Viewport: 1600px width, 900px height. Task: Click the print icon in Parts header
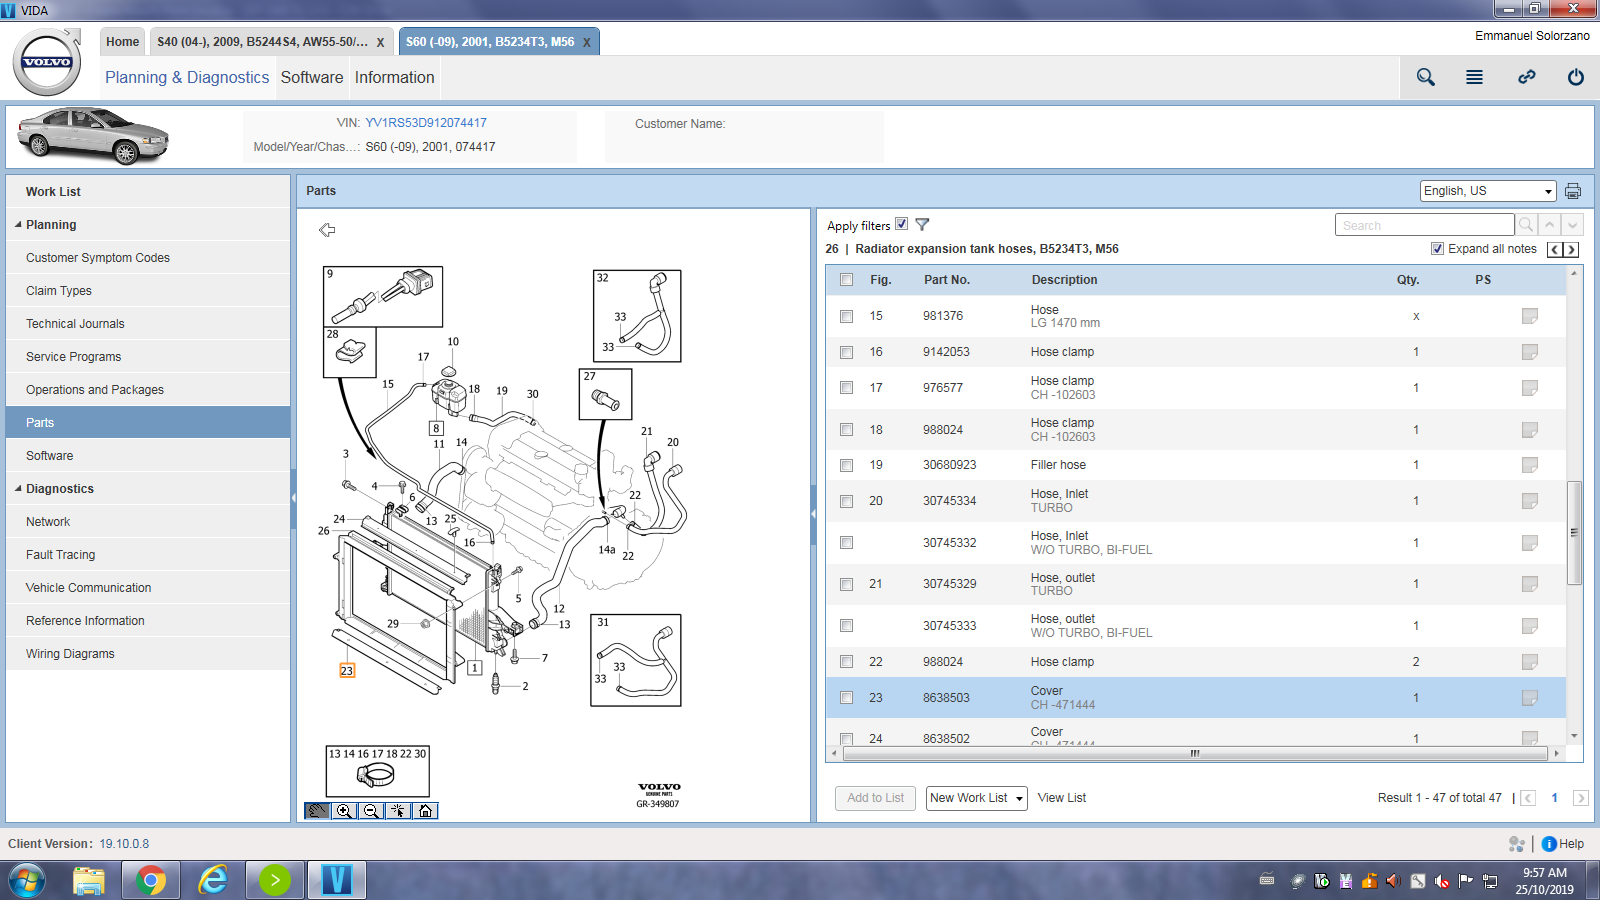[x=1573, y=191]
